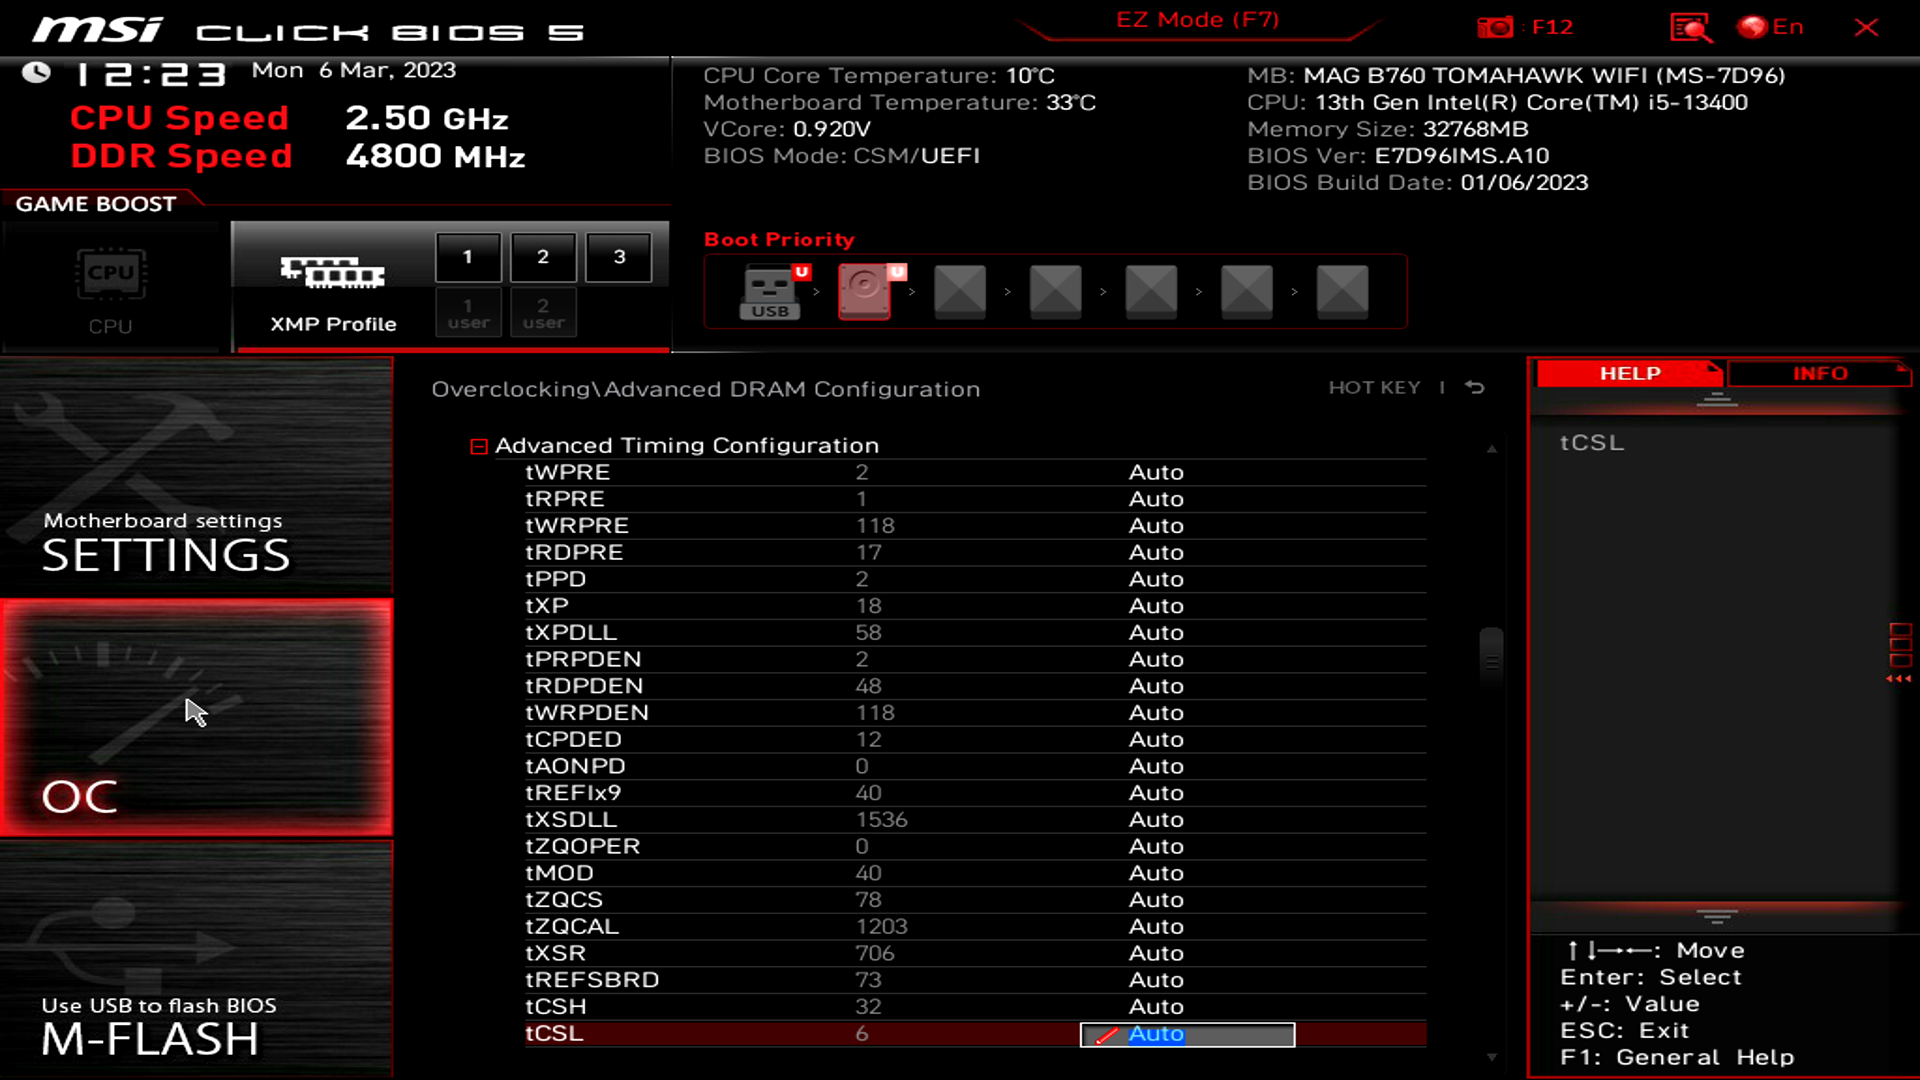Click the XMP Profile memory icon
The width and height of the screenshot is (1920, 1080).
click(333, 272)
